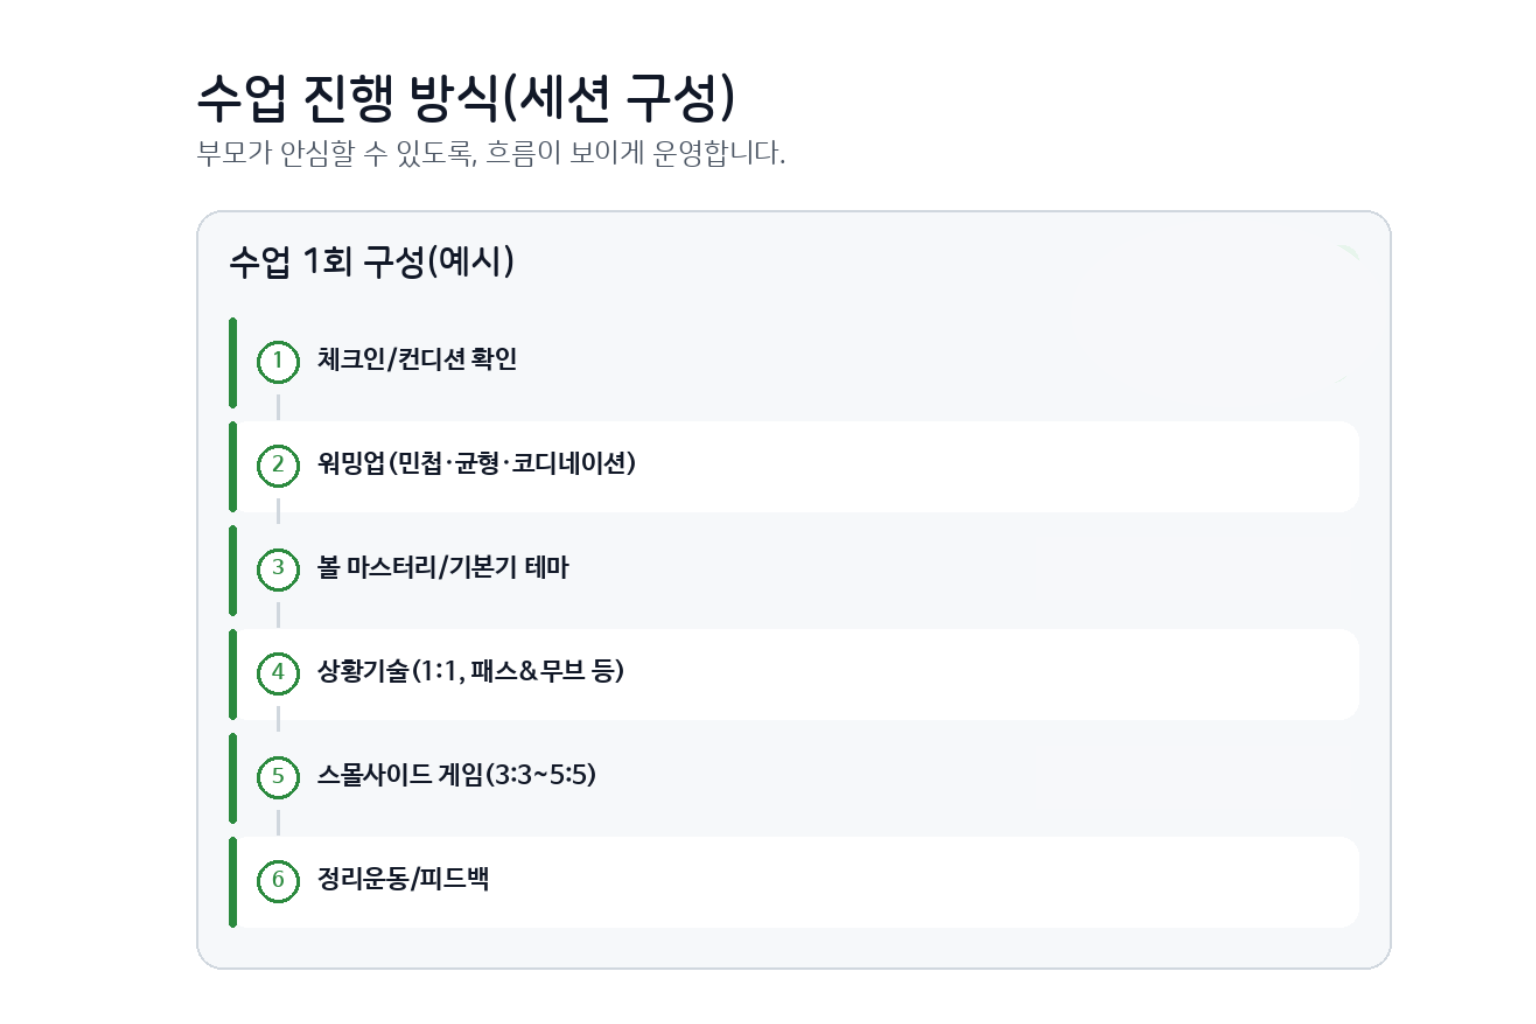Click the '스몰사이드 게임(3:3~5:5)' step label
1536x1024 pixels.
coord(456,775)
